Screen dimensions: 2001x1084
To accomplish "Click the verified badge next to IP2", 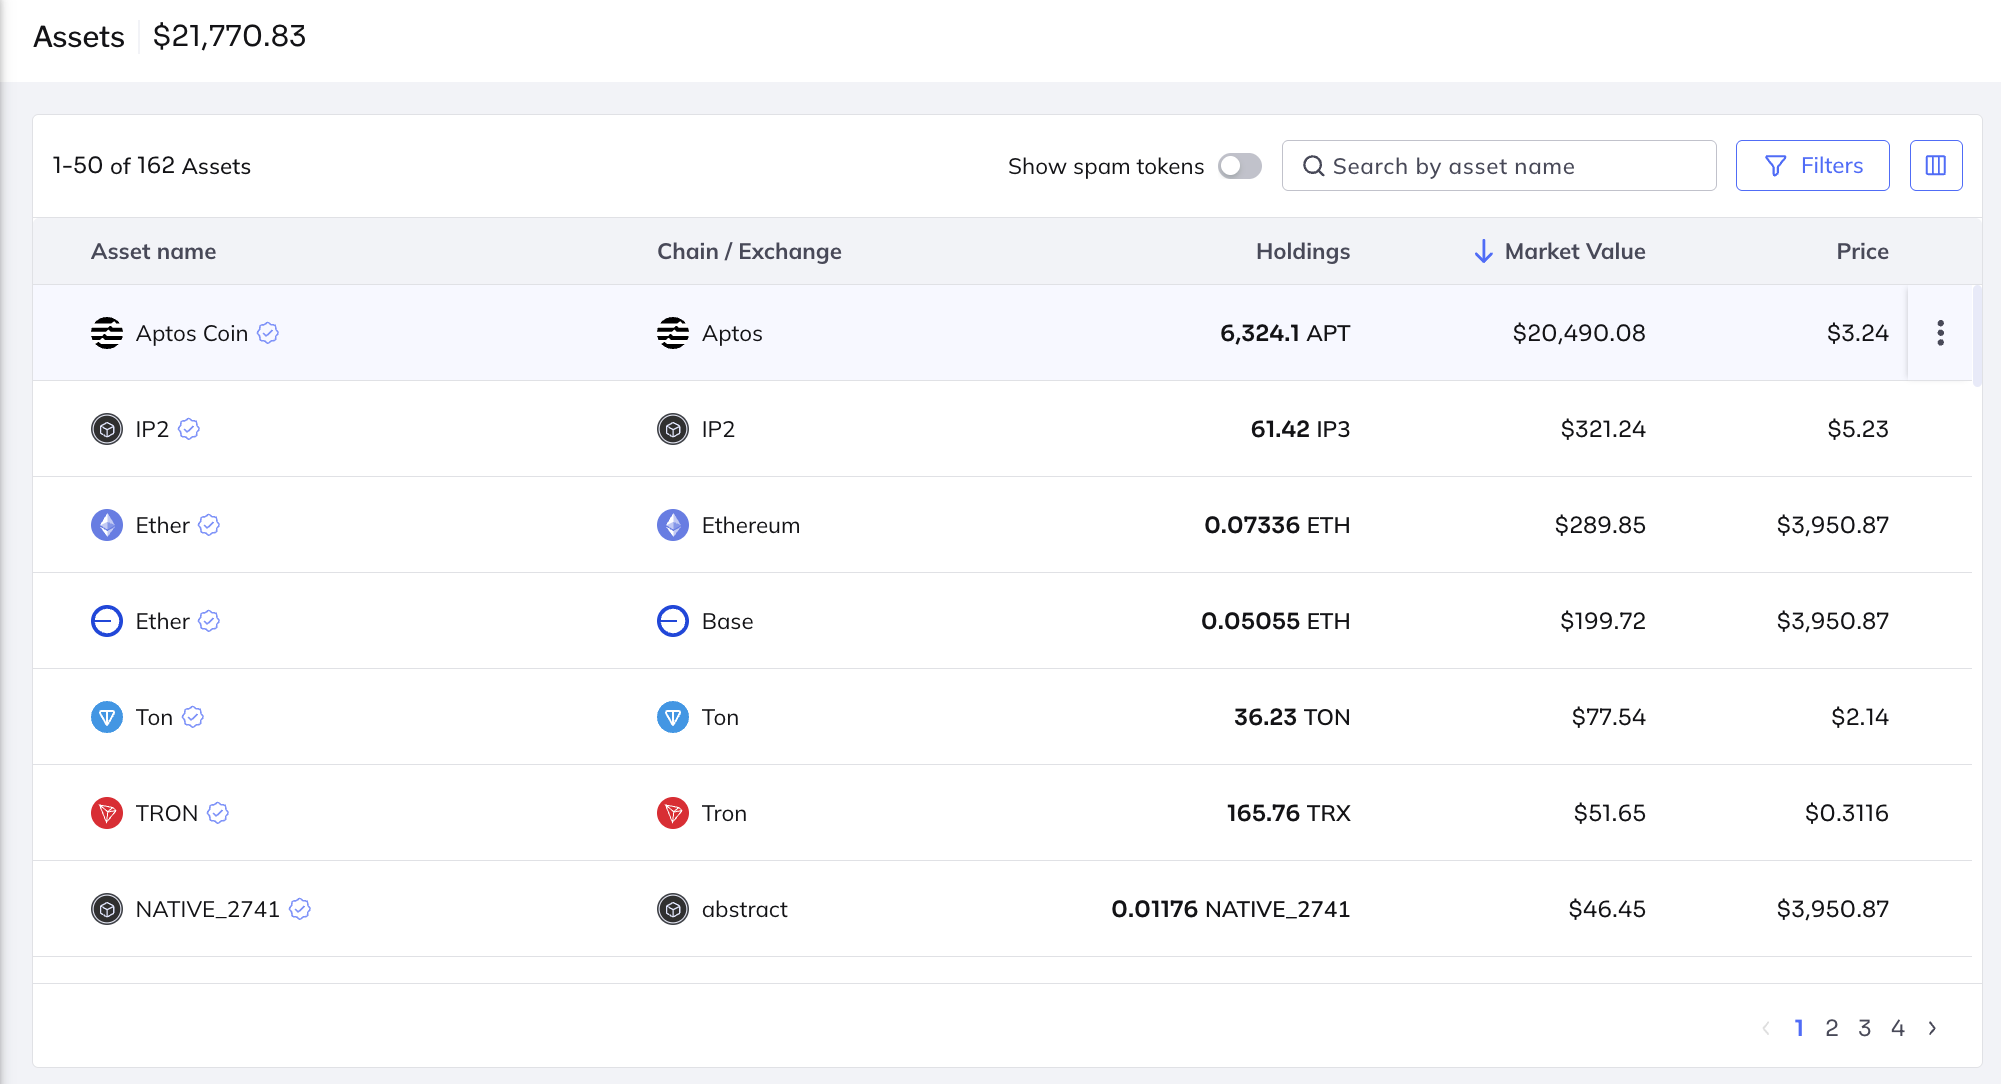I will click(189, 429).
